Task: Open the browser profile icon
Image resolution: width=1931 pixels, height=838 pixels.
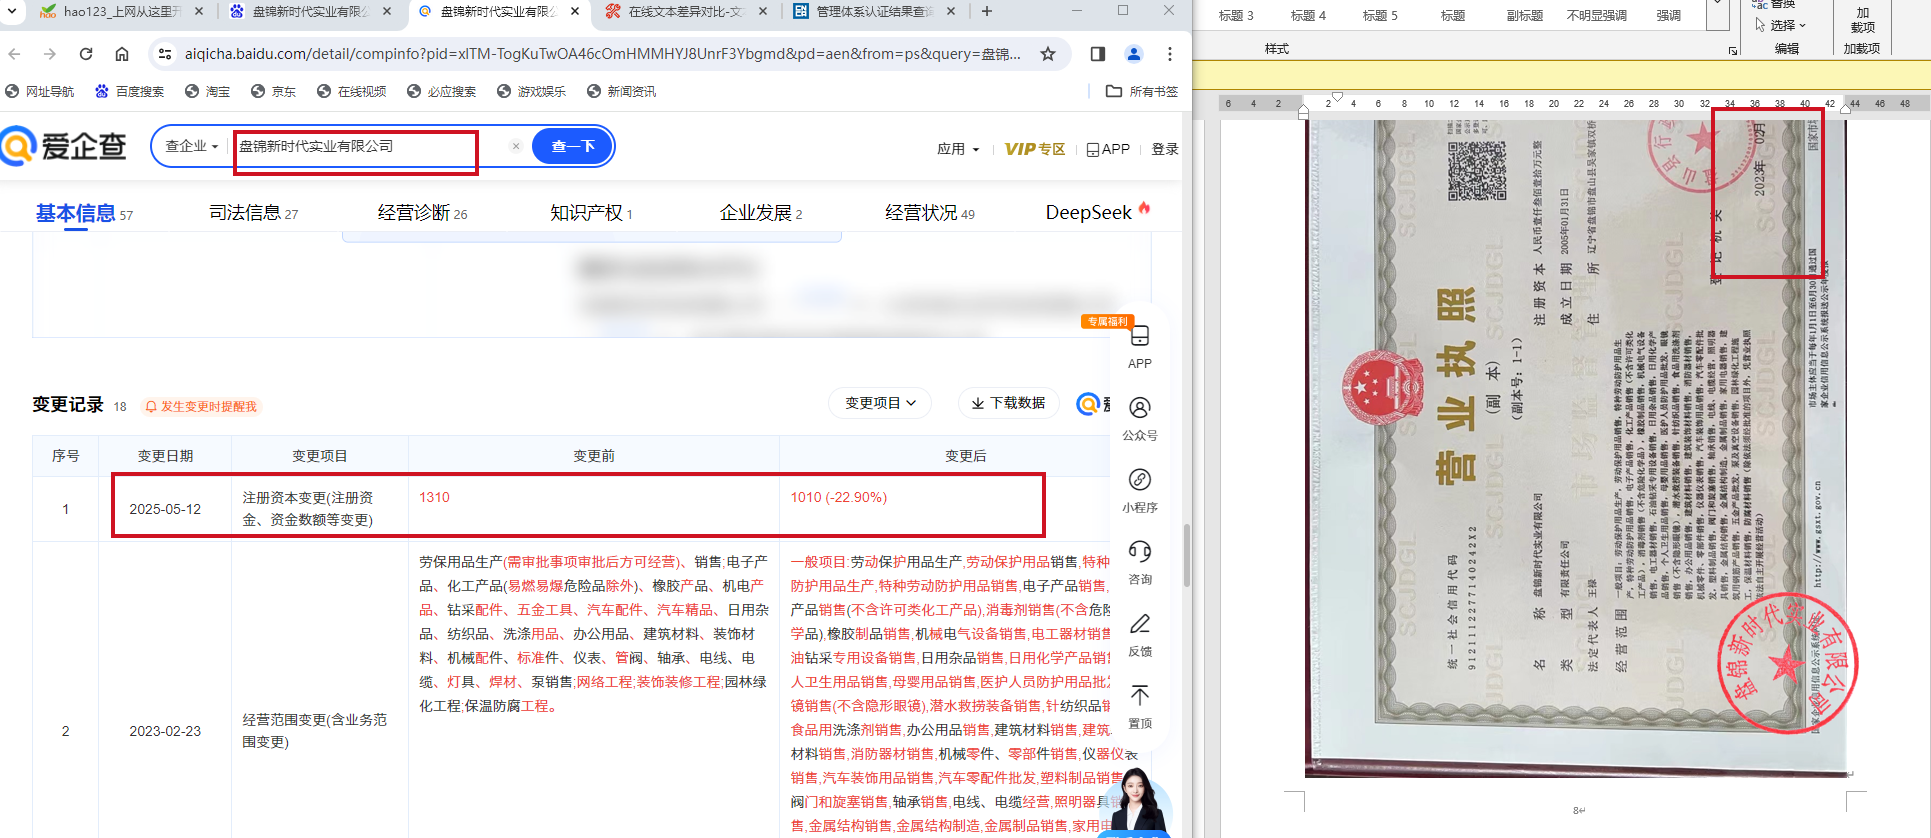Action: pyautogui.click(x=1134, y=54)
